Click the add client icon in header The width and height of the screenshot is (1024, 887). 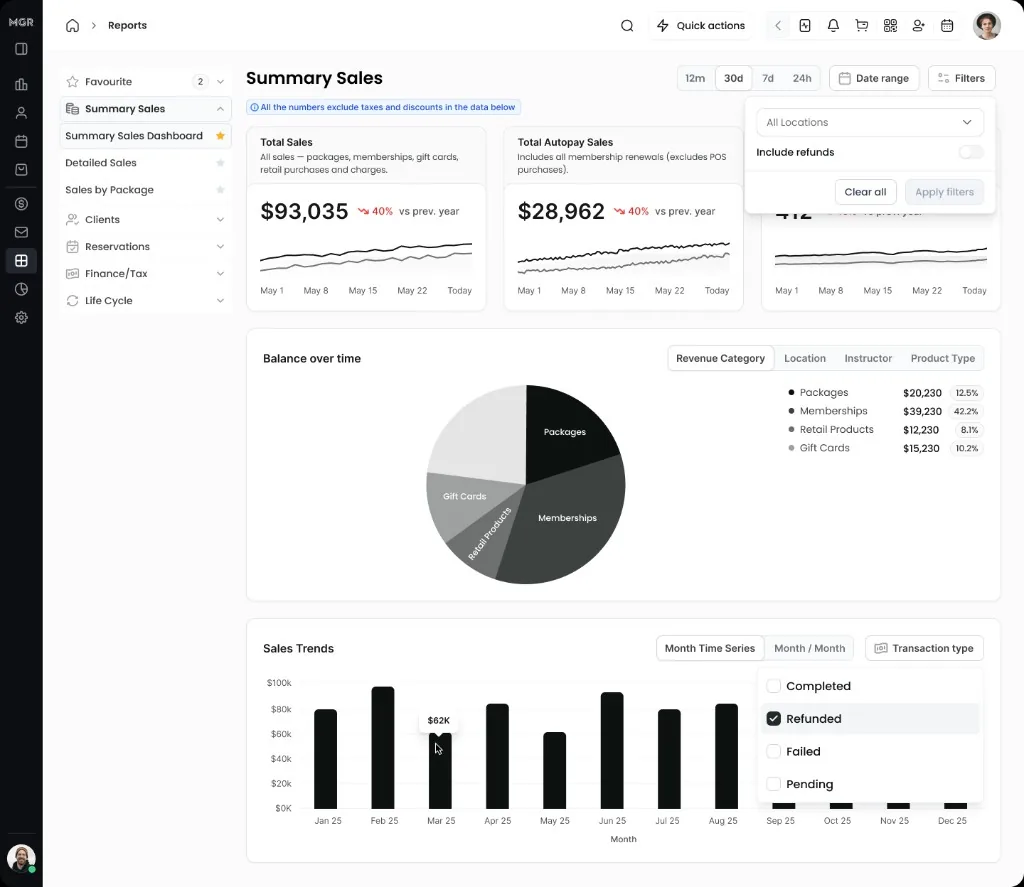(x=919, y=25)
